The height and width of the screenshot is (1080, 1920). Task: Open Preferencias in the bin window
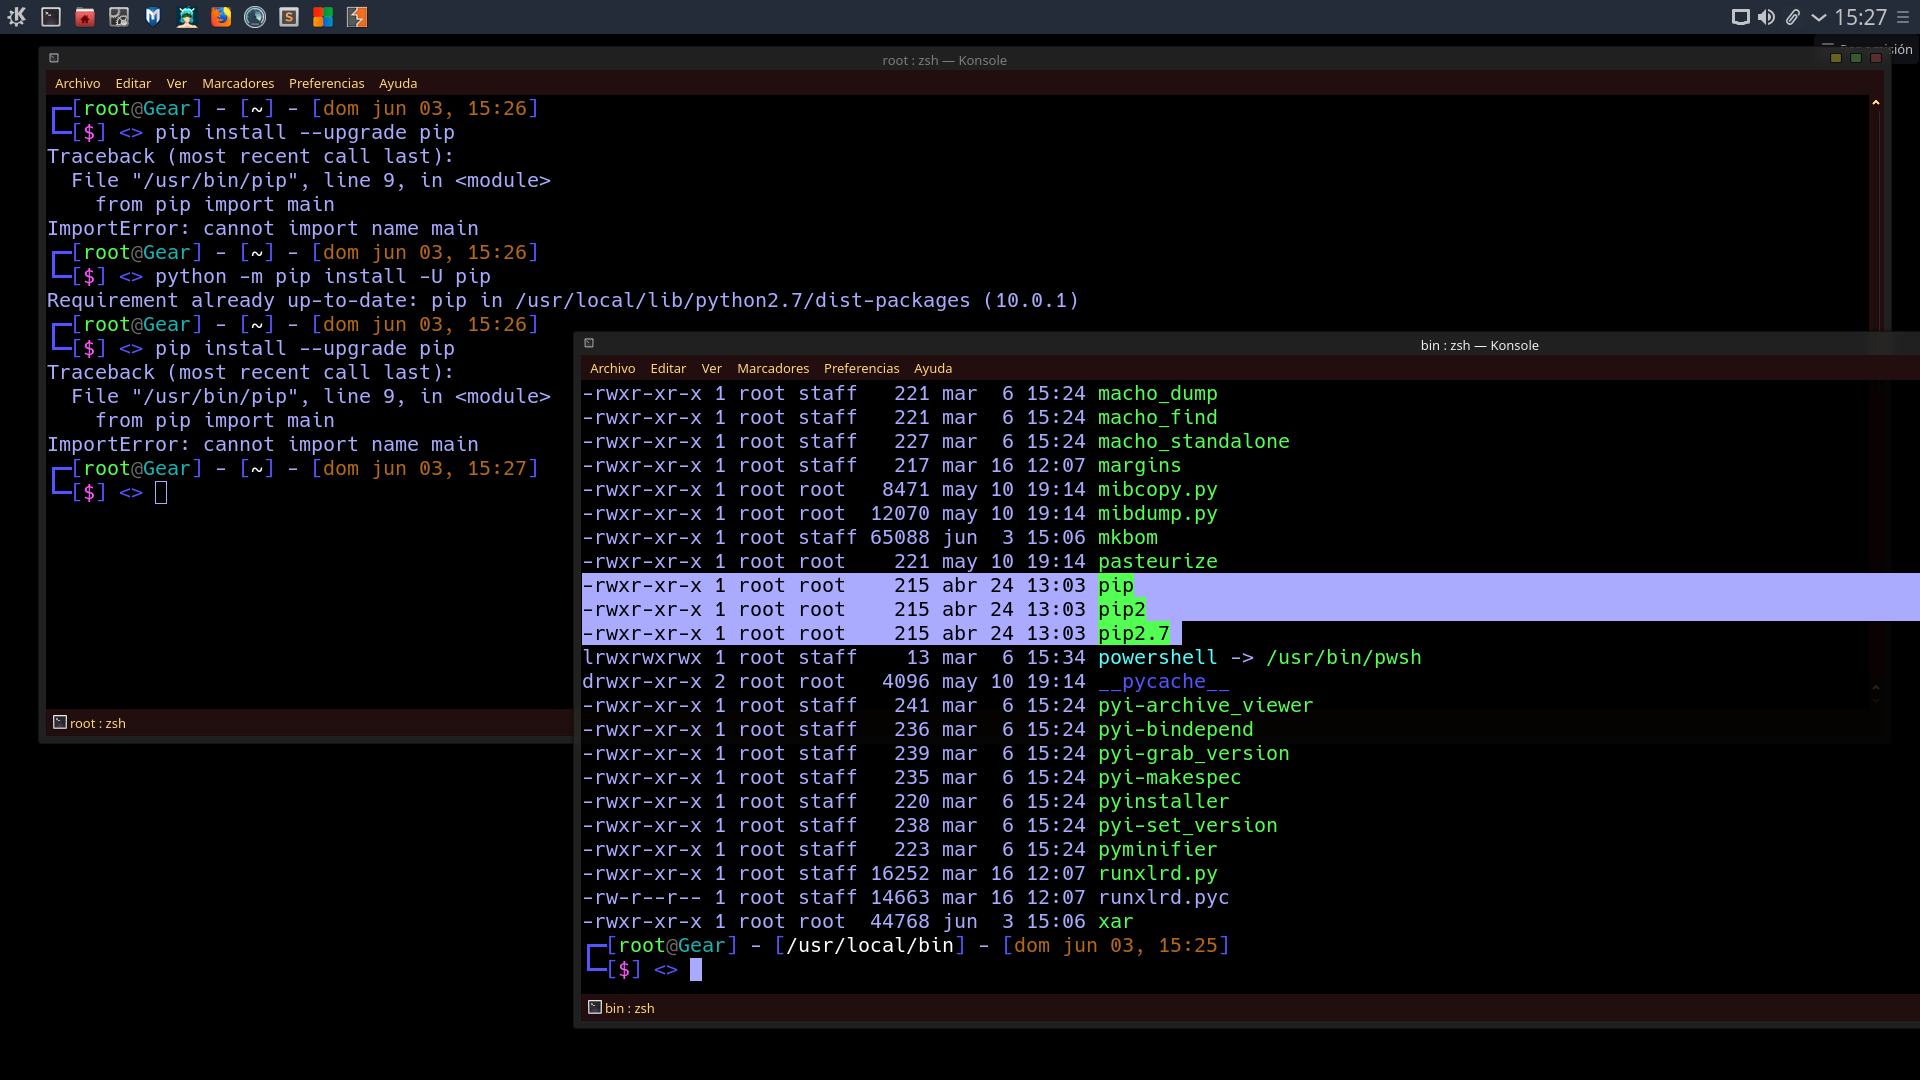tap(861, 368)
